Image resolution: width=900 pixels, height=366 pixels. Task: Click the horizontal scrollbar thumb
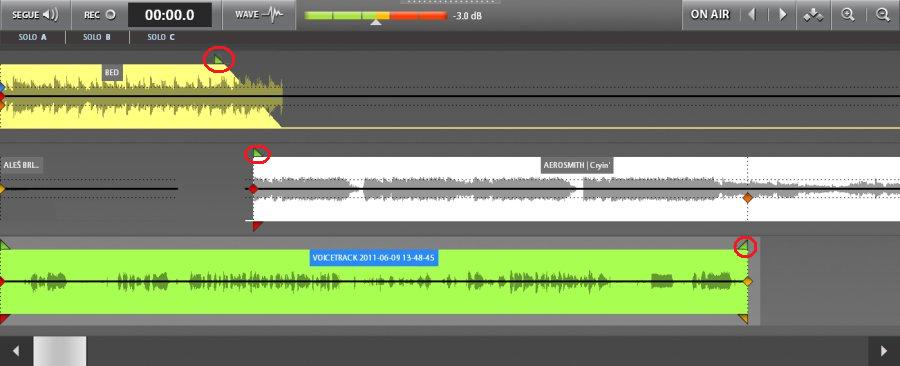pos(60,351)
